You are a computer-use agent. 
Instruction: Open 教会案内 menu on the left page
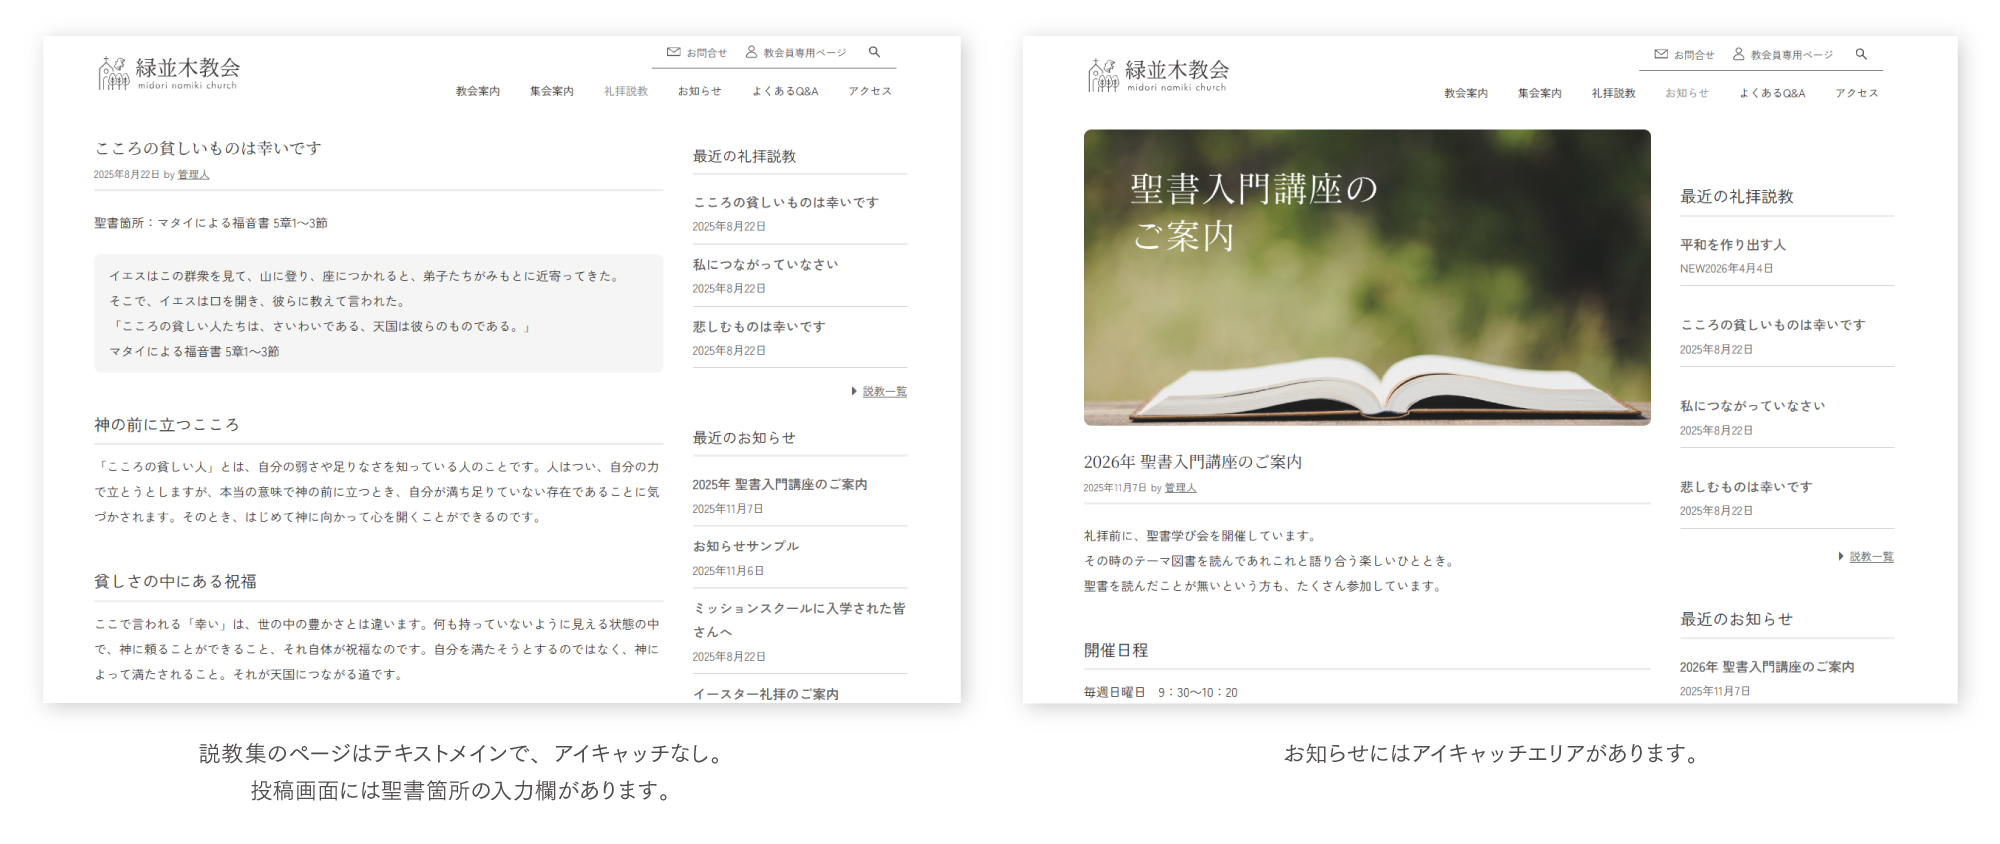477,91
